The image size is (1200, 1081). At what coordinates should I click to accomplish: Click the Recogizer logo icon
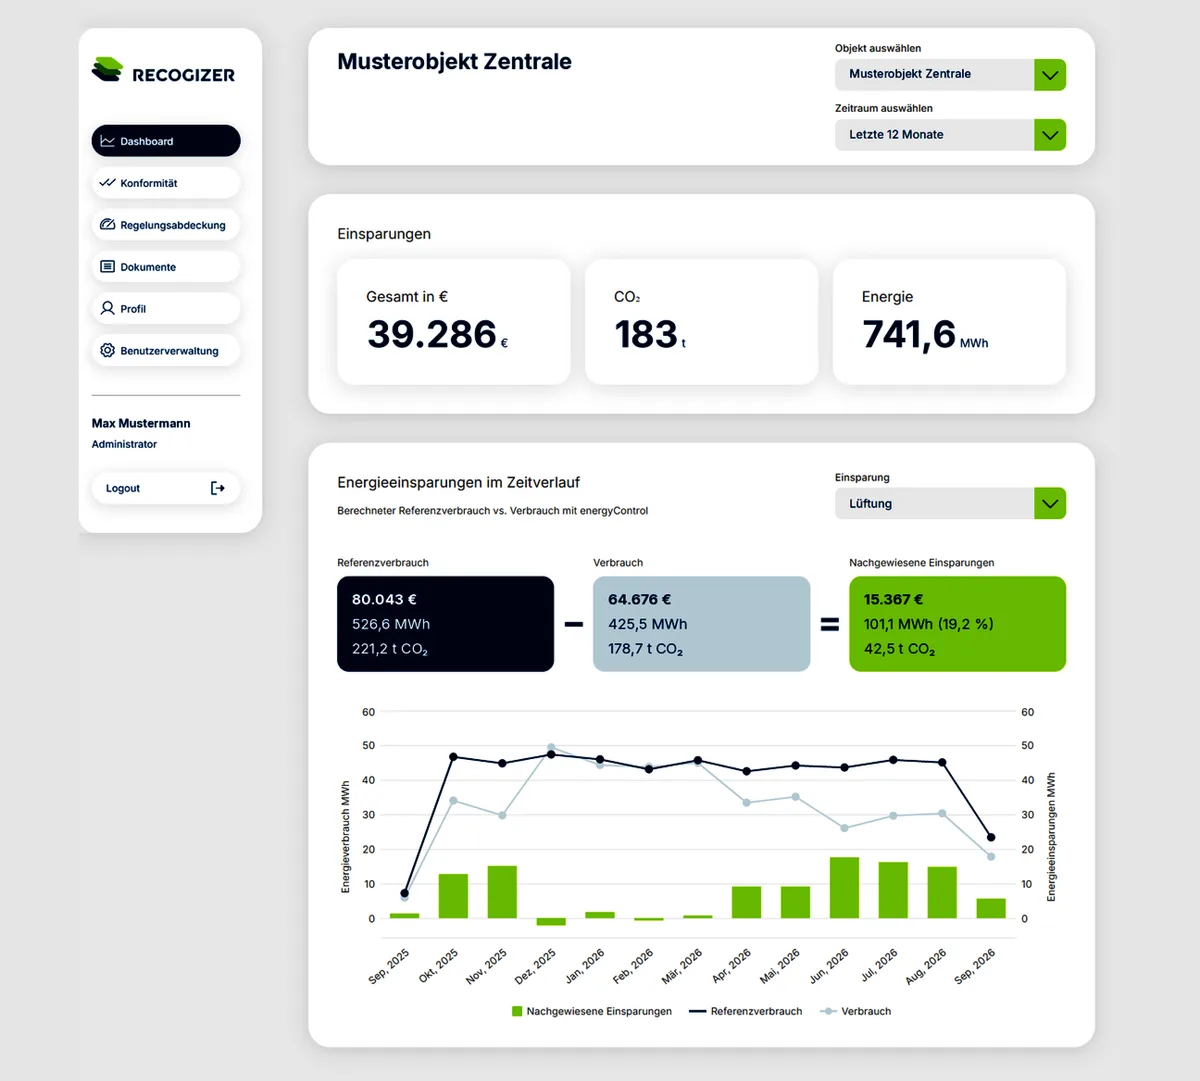[x=107, y=70]
